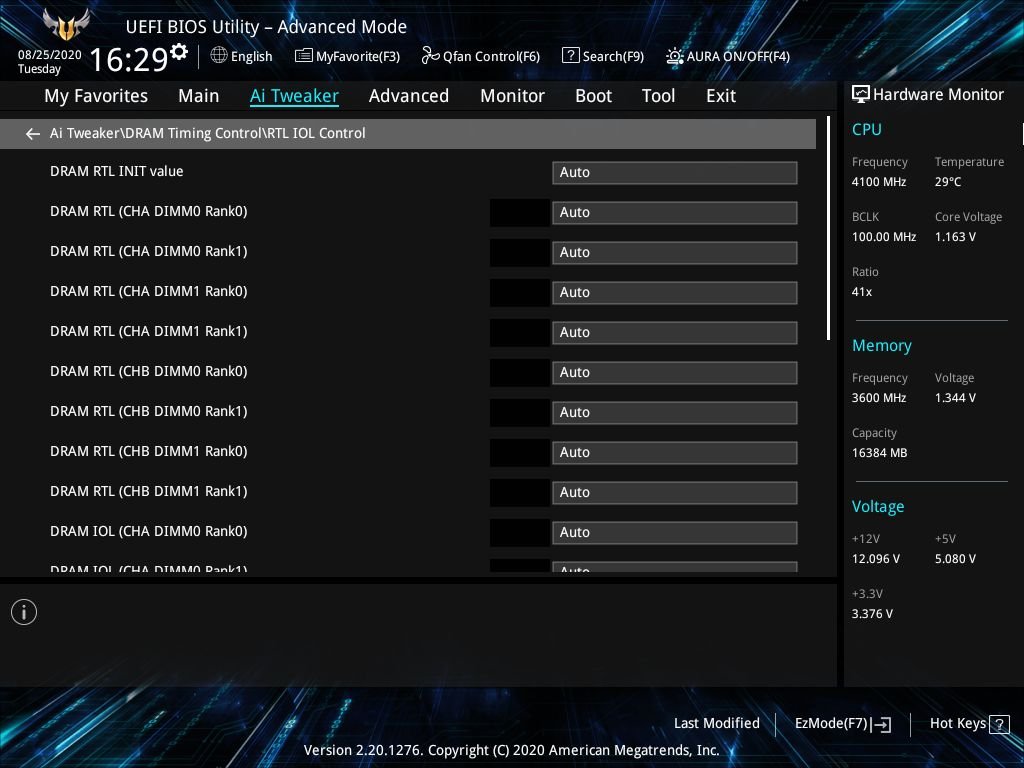Viewport: 1024px width, 768px height.
Task: Click Last Modified button
Action: (716, 724)
